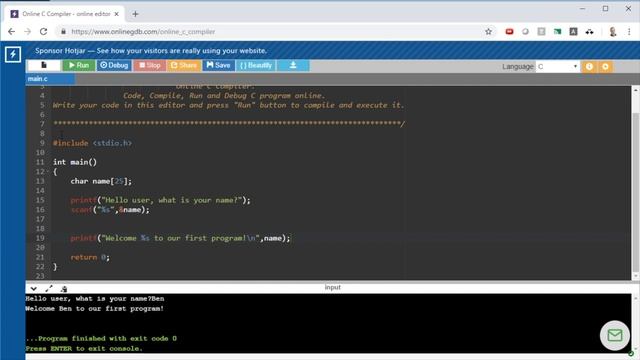Start debugging with the Debug button

(114, 65)
